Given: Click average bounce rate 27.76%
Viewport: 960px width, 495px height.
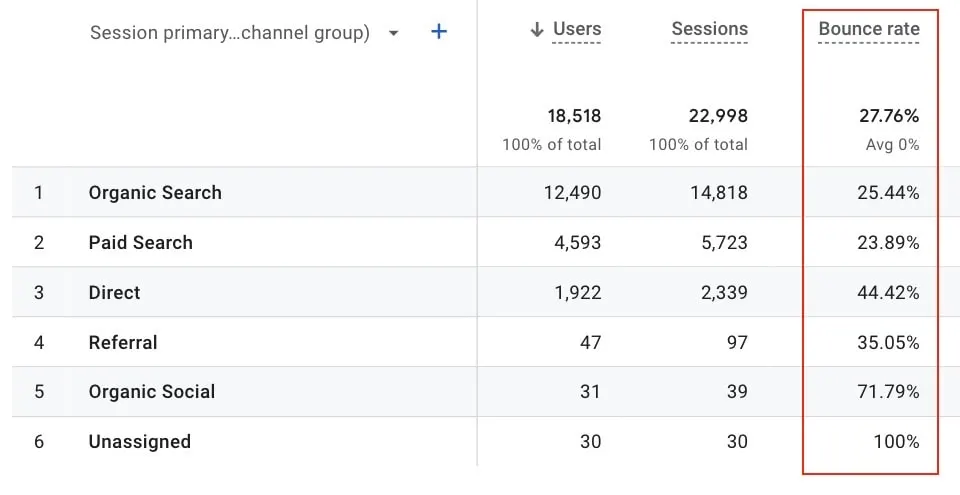Looking at the screenshot, I should [889, 116].
